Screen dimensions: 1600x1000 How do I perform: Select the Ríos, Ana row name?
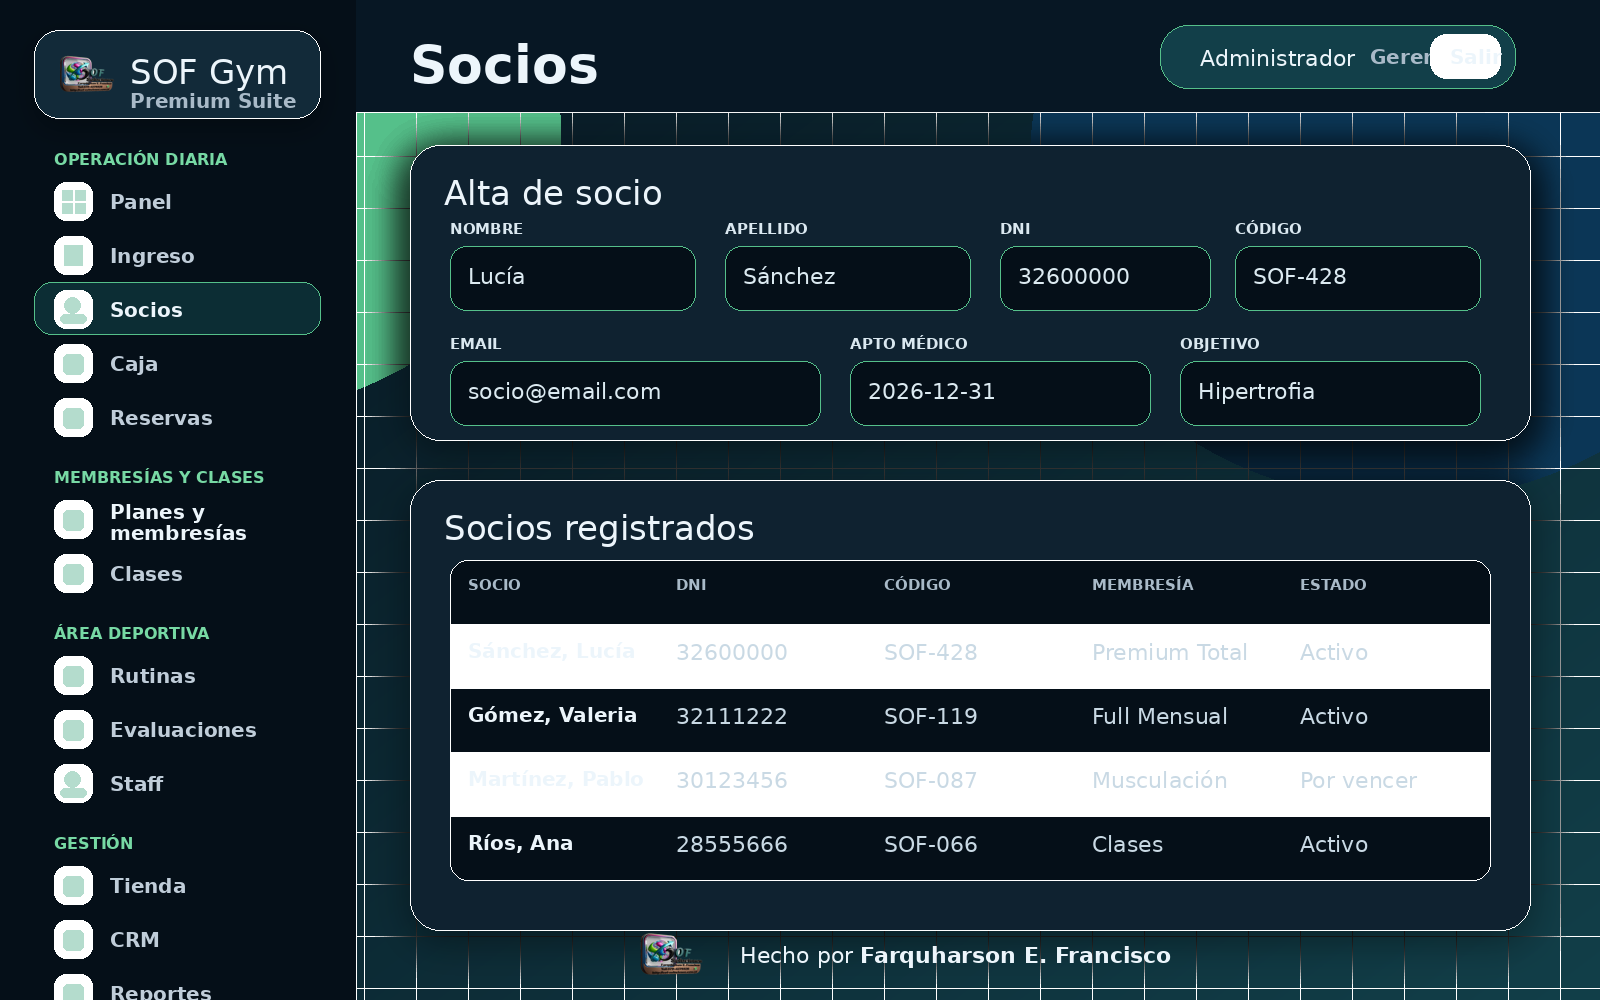(x=520, y=843)
